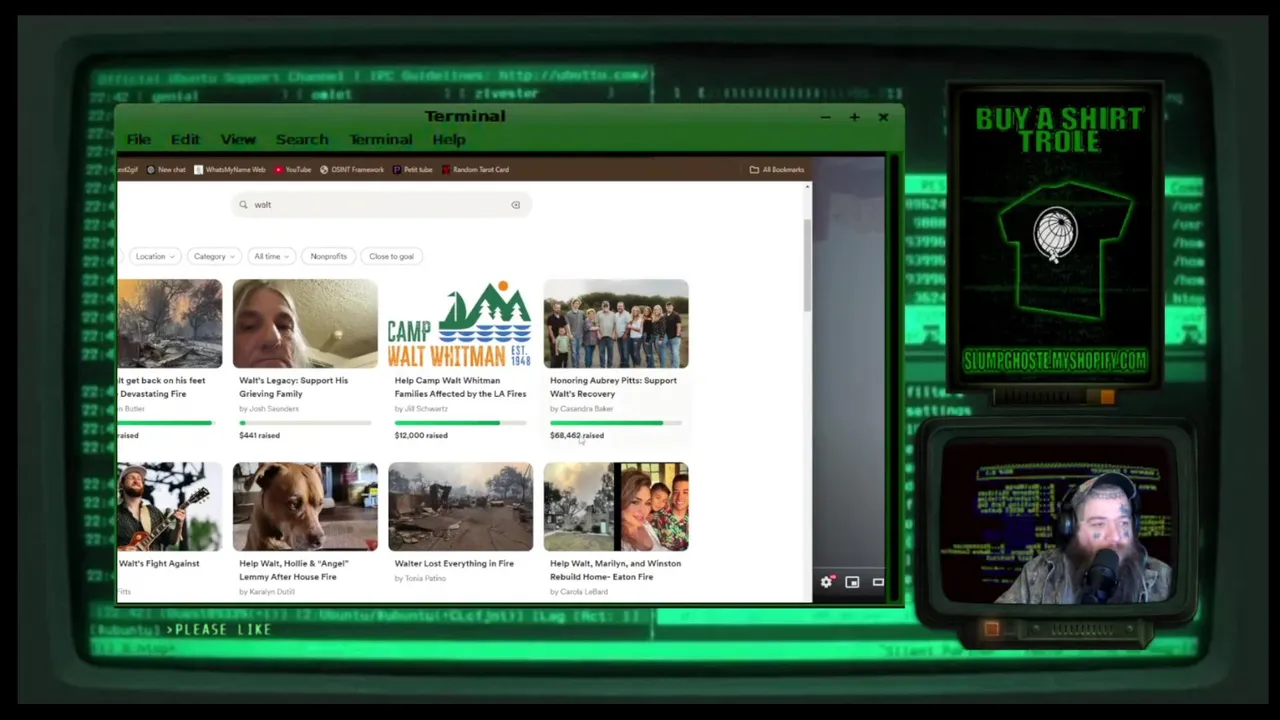
Task: Open the Terminal menu
Action: (x=380, y=140)
